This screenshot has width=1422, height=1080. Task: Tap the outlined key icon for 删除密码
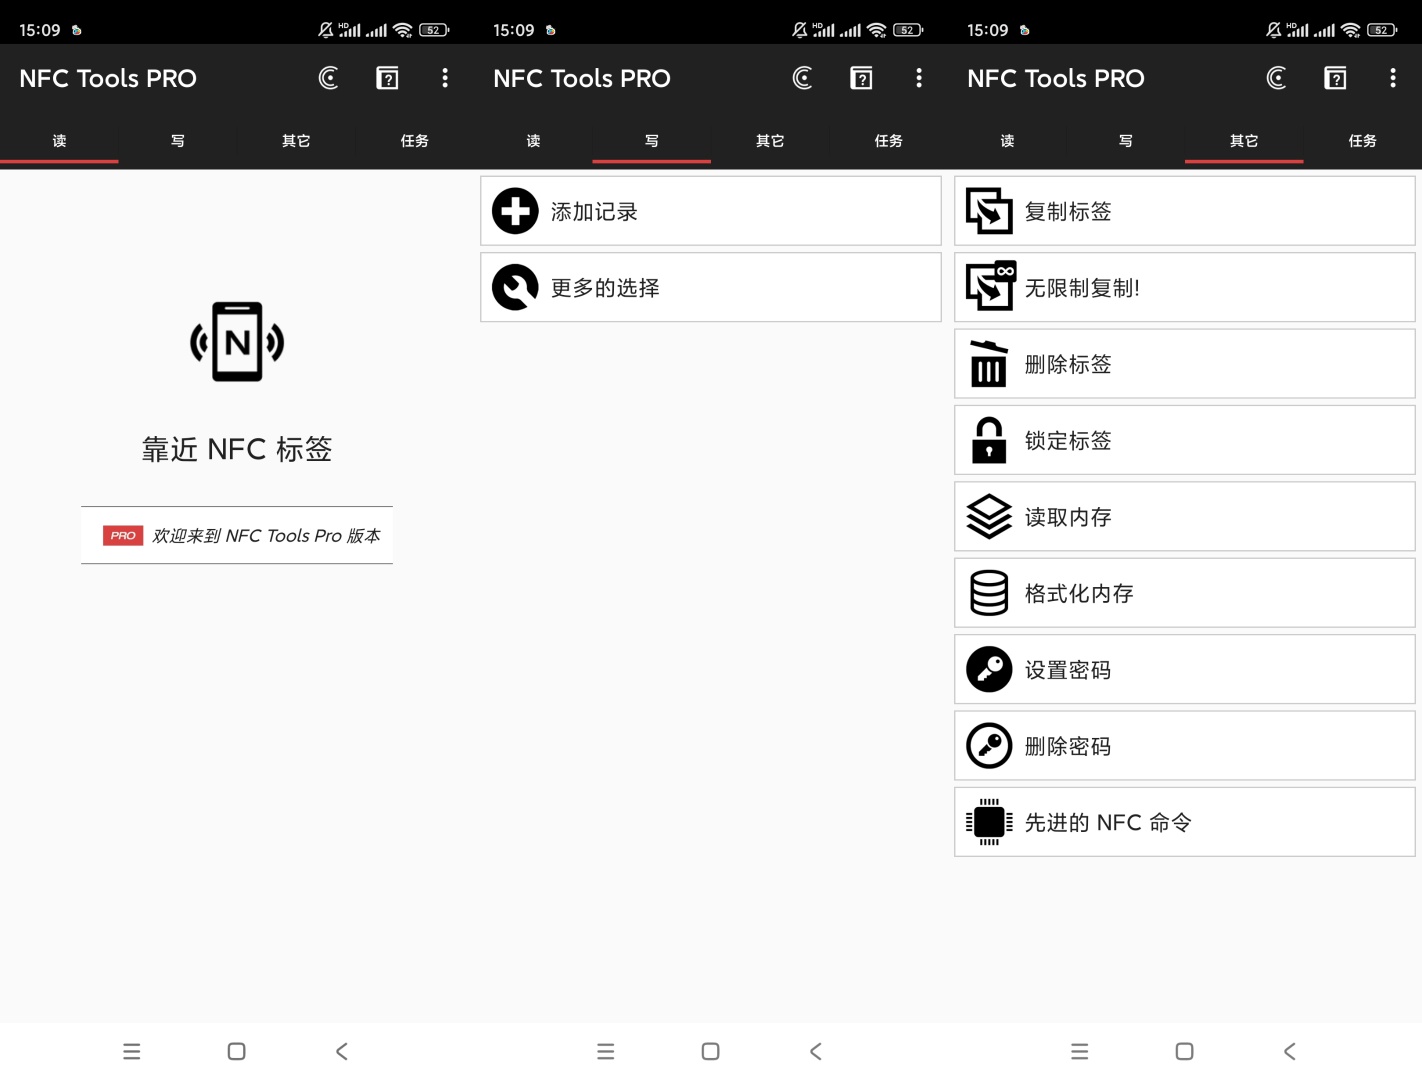click(x=989, y=746)
